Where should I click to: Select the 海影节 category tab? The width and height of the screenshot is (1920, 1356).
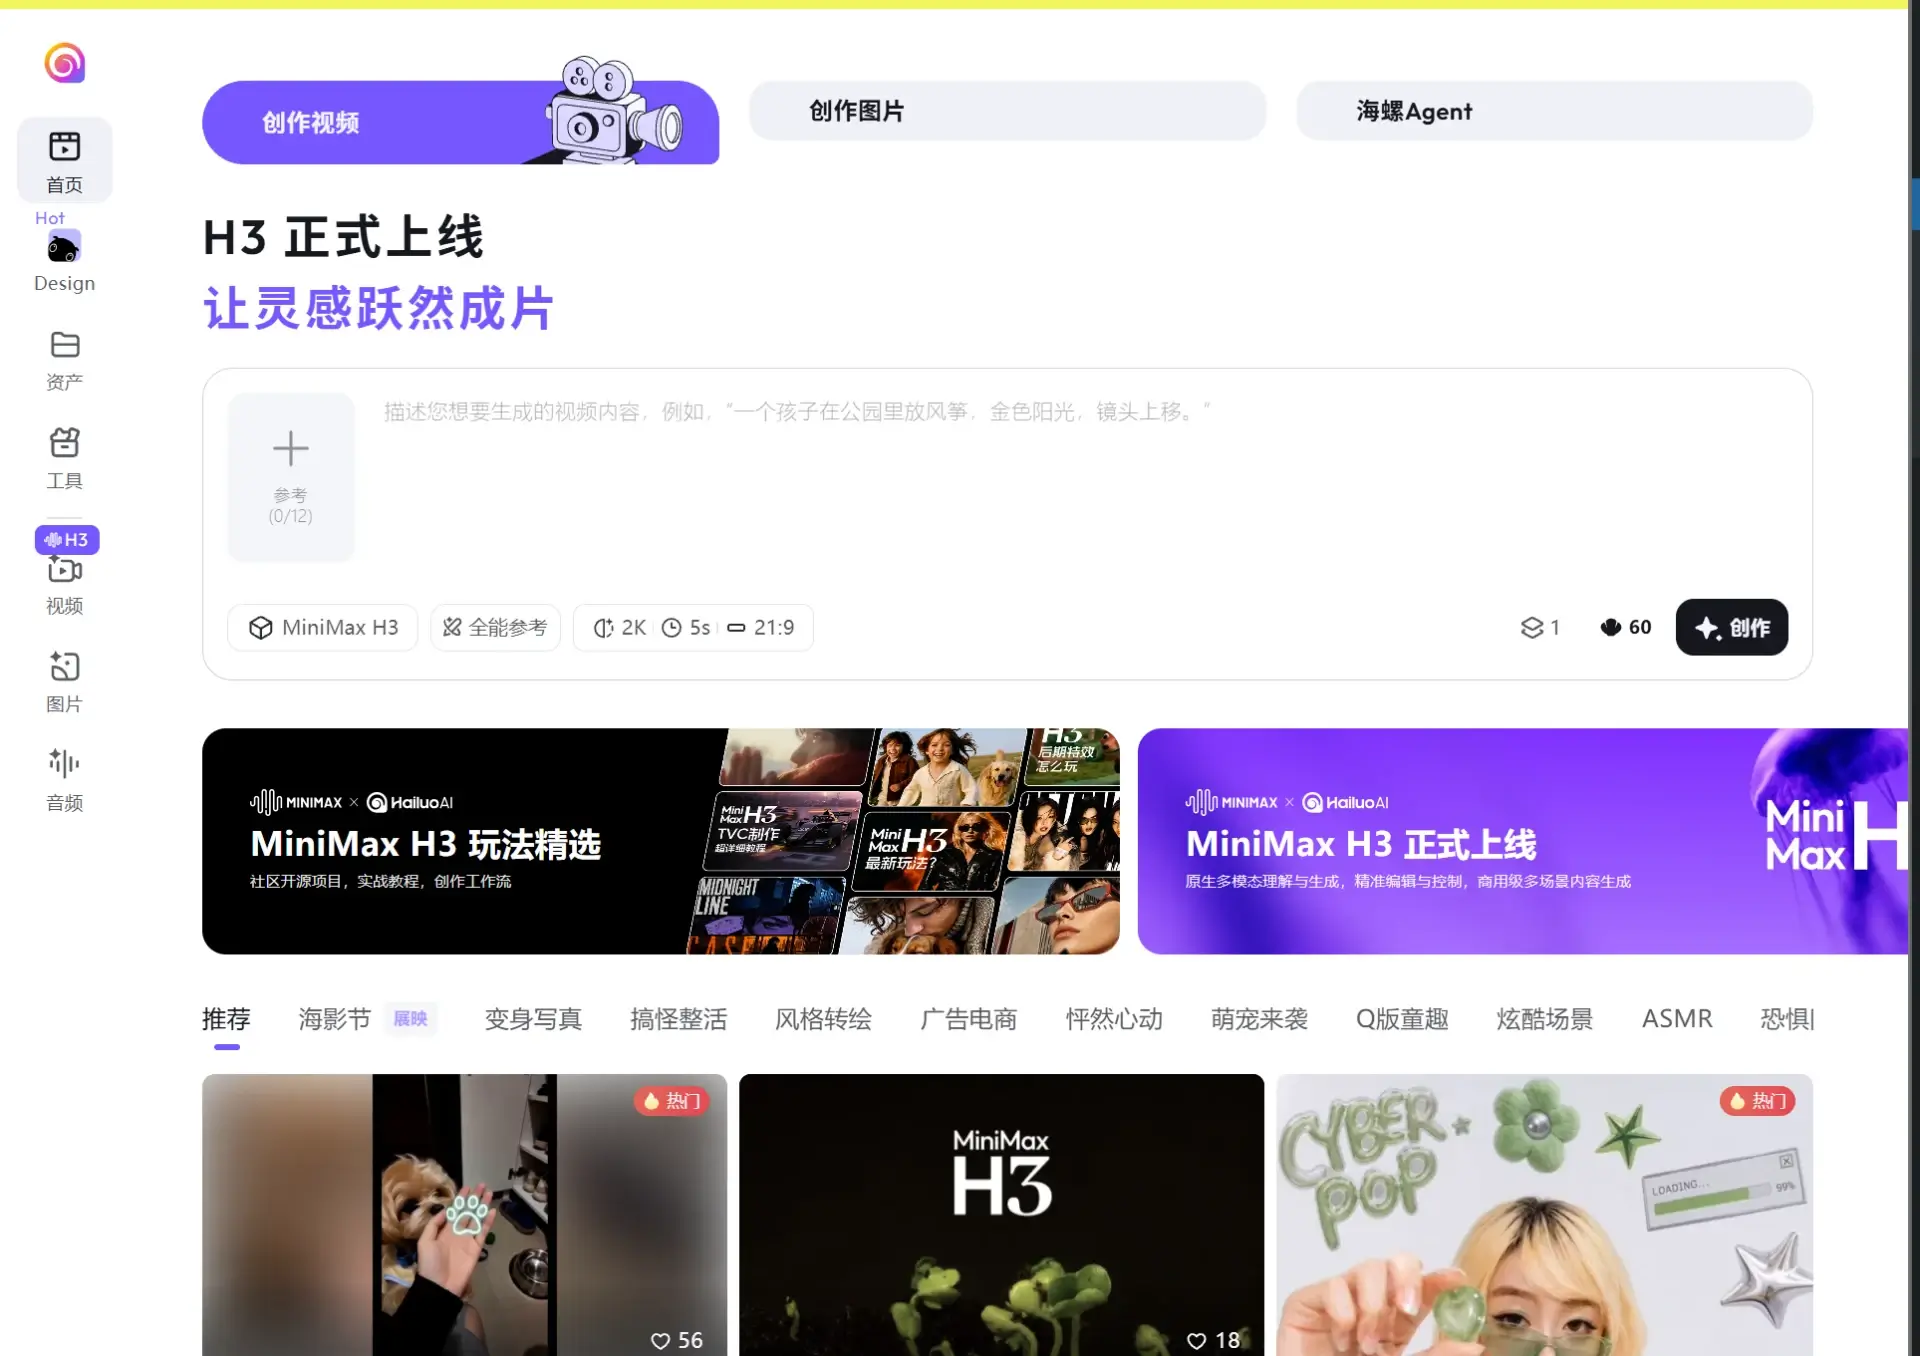335,1019
